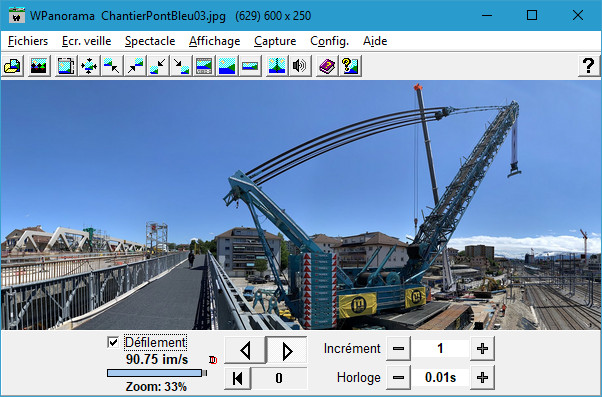
Task: Jump to start with the rewind bar button
Action: coord(237,378)
